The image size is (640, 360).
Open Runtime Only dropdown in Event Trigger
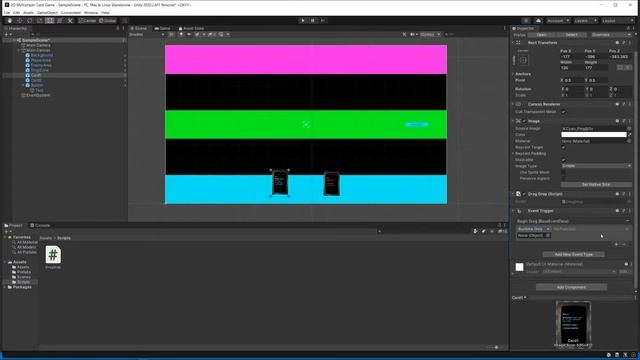534,229
